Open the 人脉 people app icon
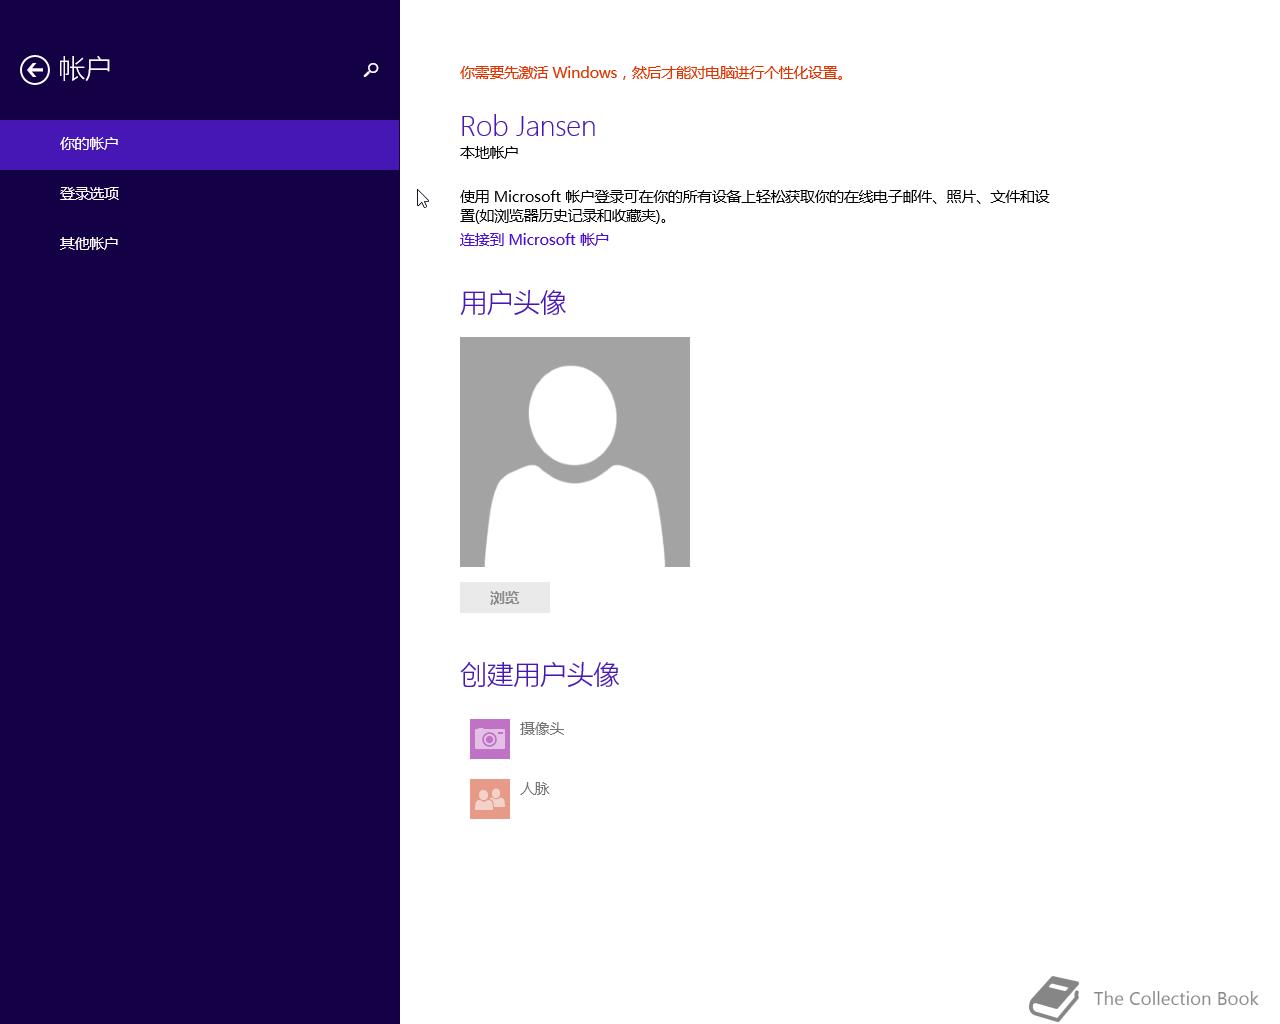The image size is (1280, 1024). [490, 799]
